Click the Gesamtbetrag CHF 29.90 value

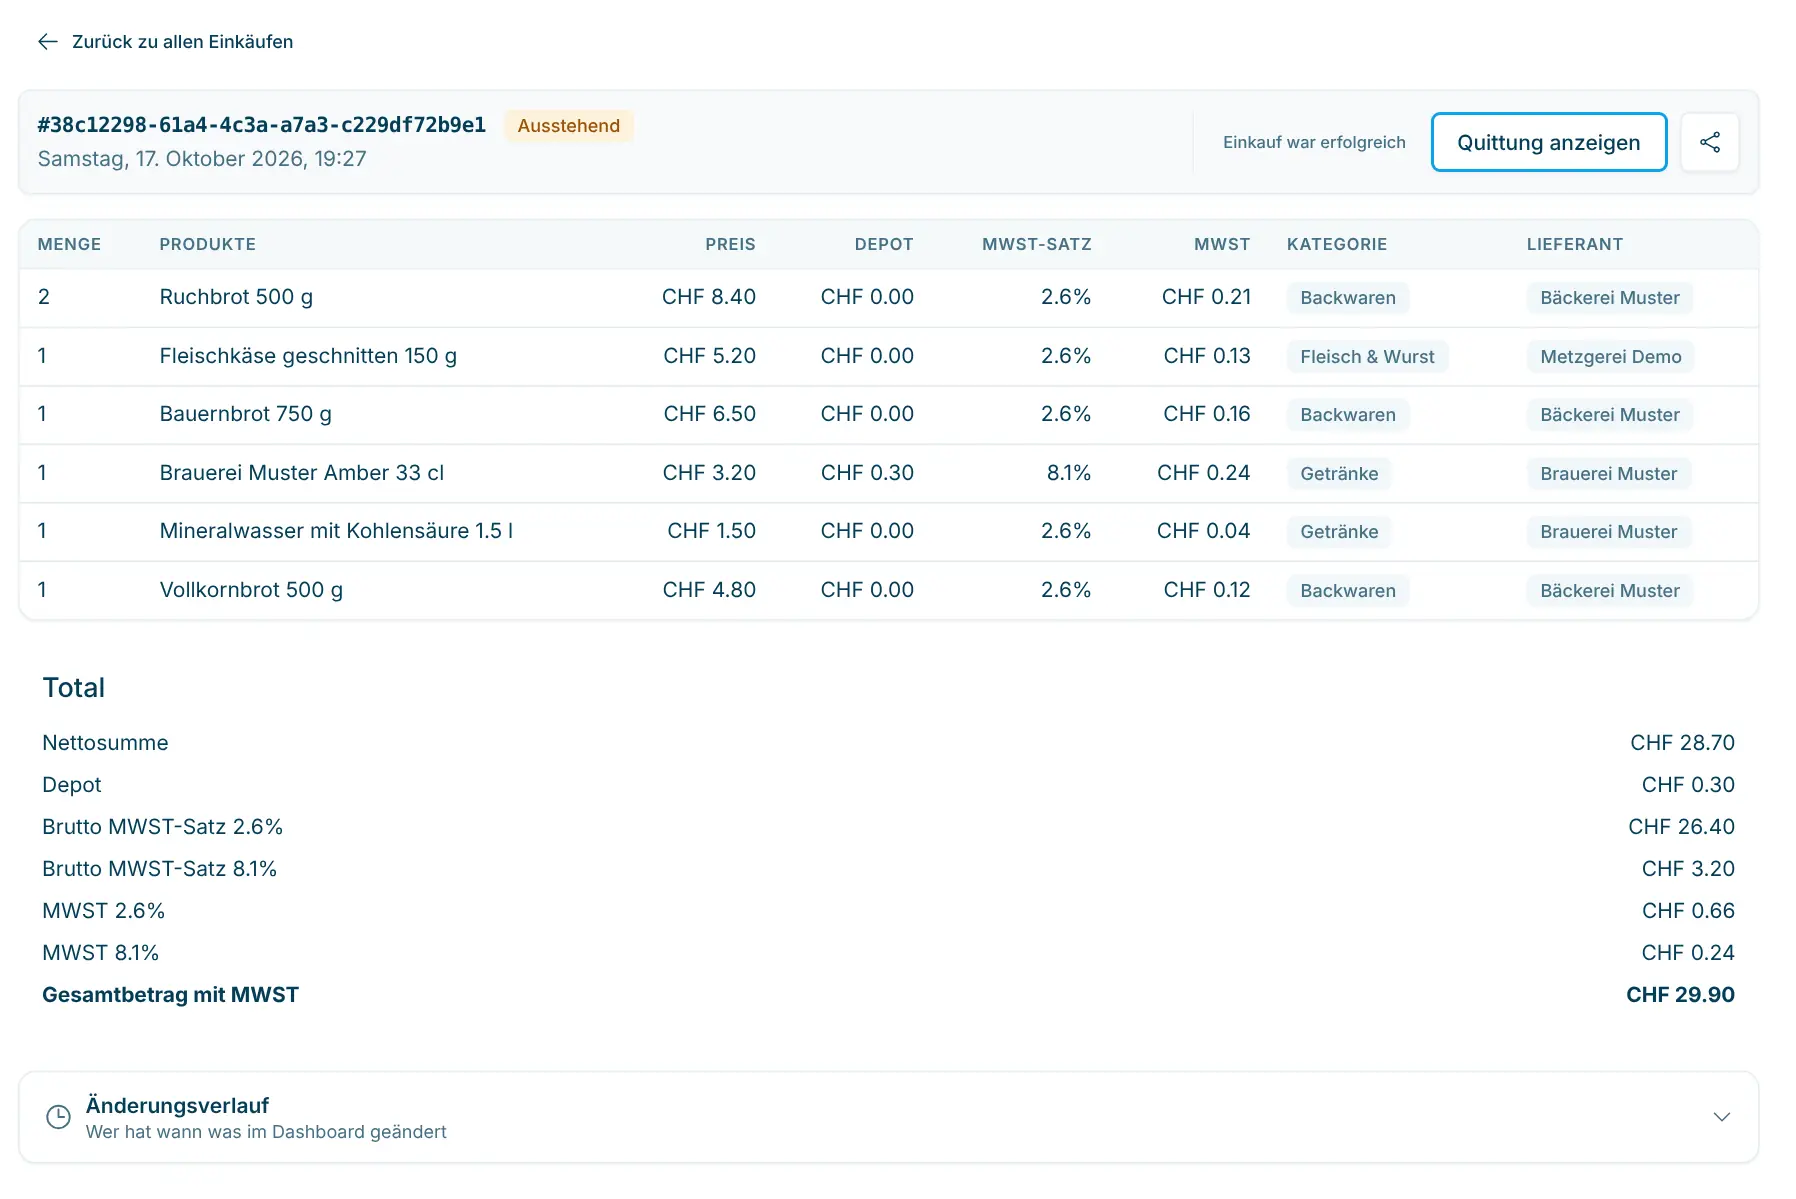[x=1680, y=995]
